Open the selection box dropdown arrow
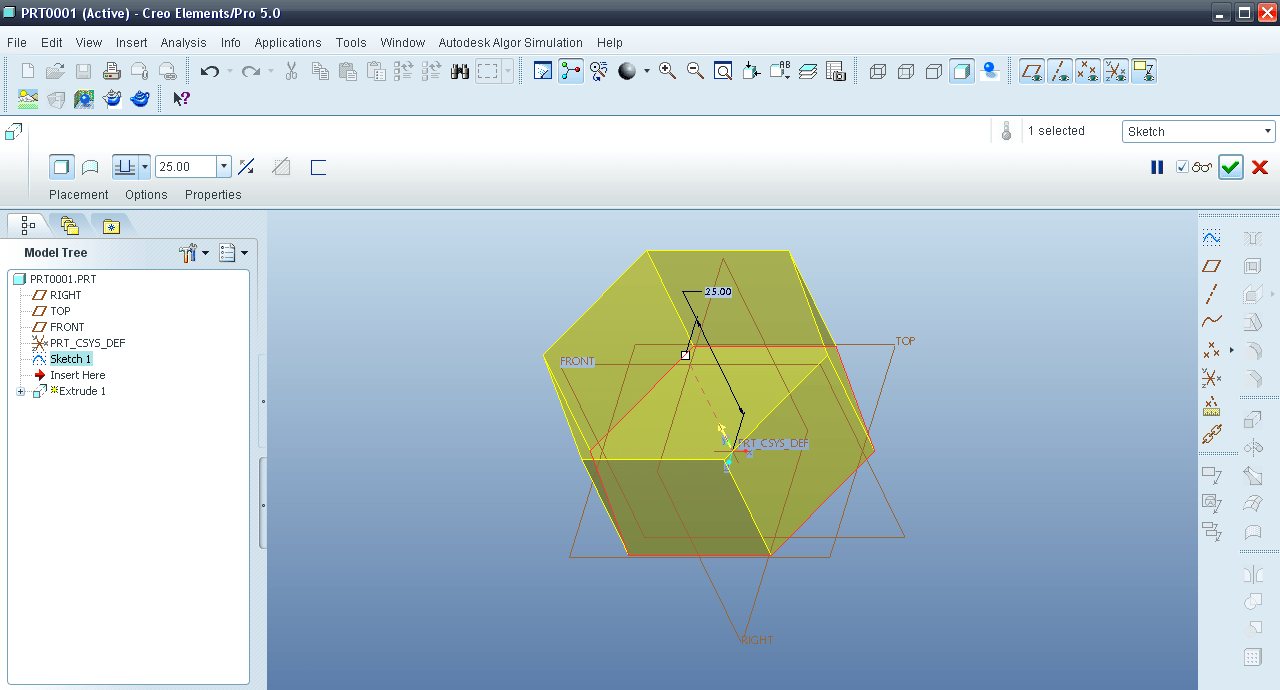The width and height of the screenshot is (1280, 690). (508, 71)
